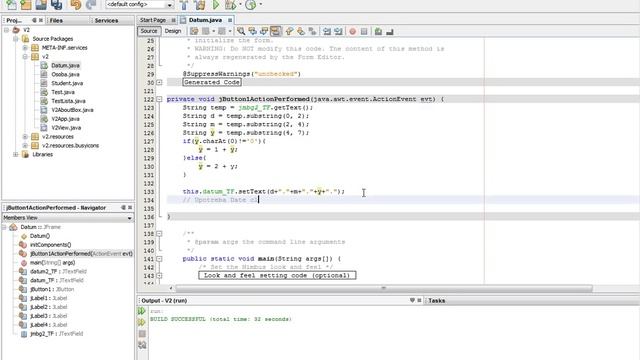
Task: Select V2View.java file
Action: click(x=66, y=128)
